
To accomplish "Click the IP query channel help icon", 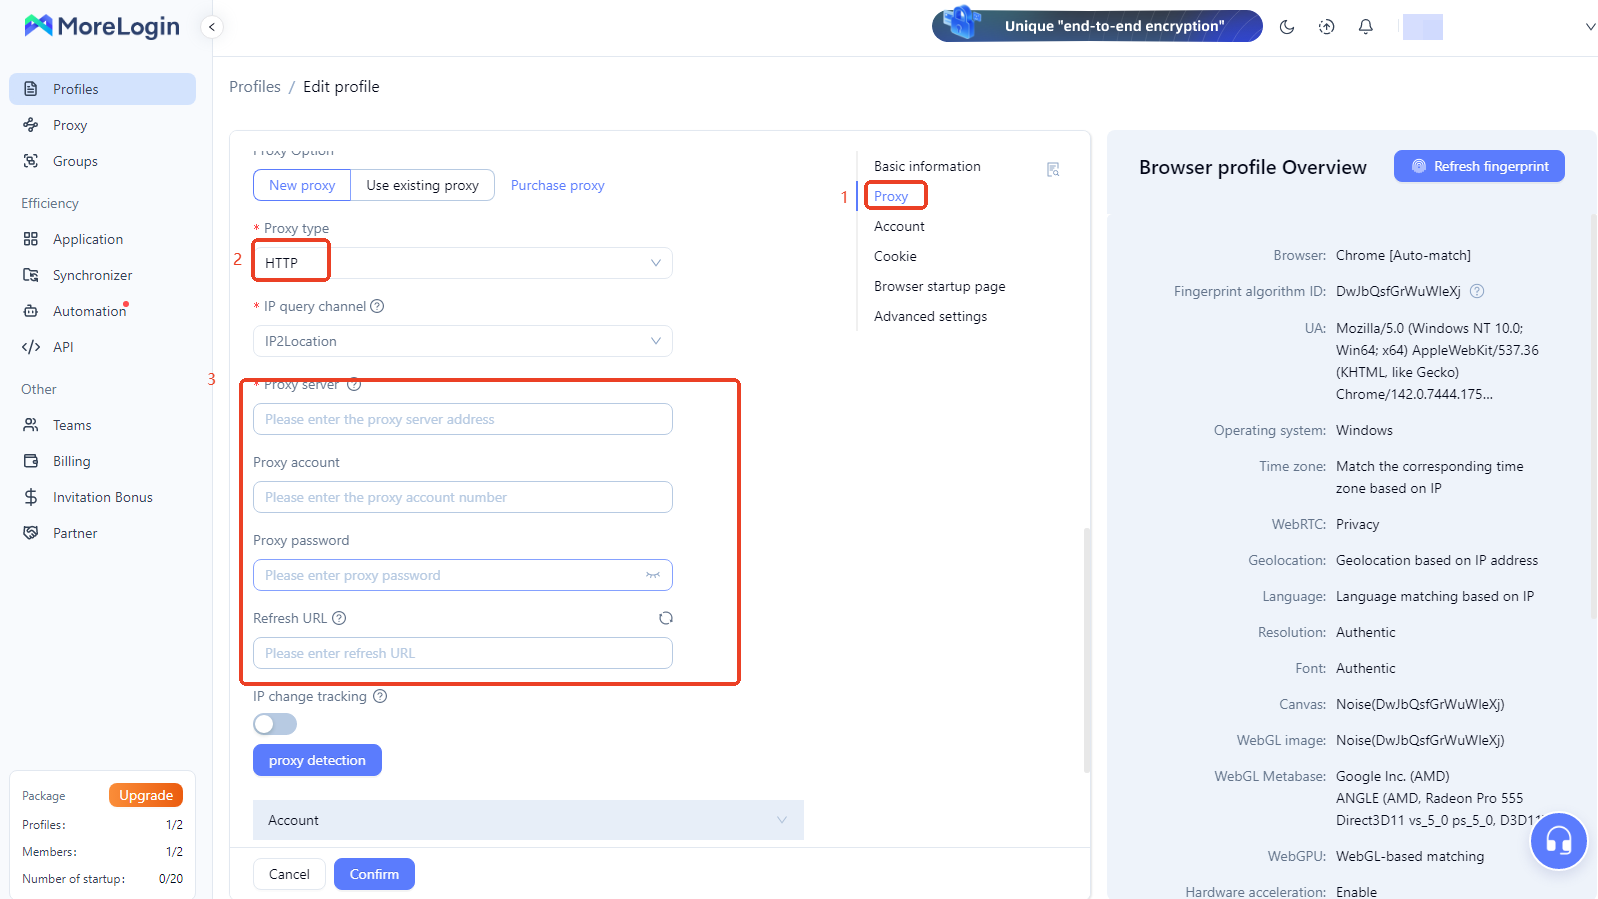I will point(377,306).
